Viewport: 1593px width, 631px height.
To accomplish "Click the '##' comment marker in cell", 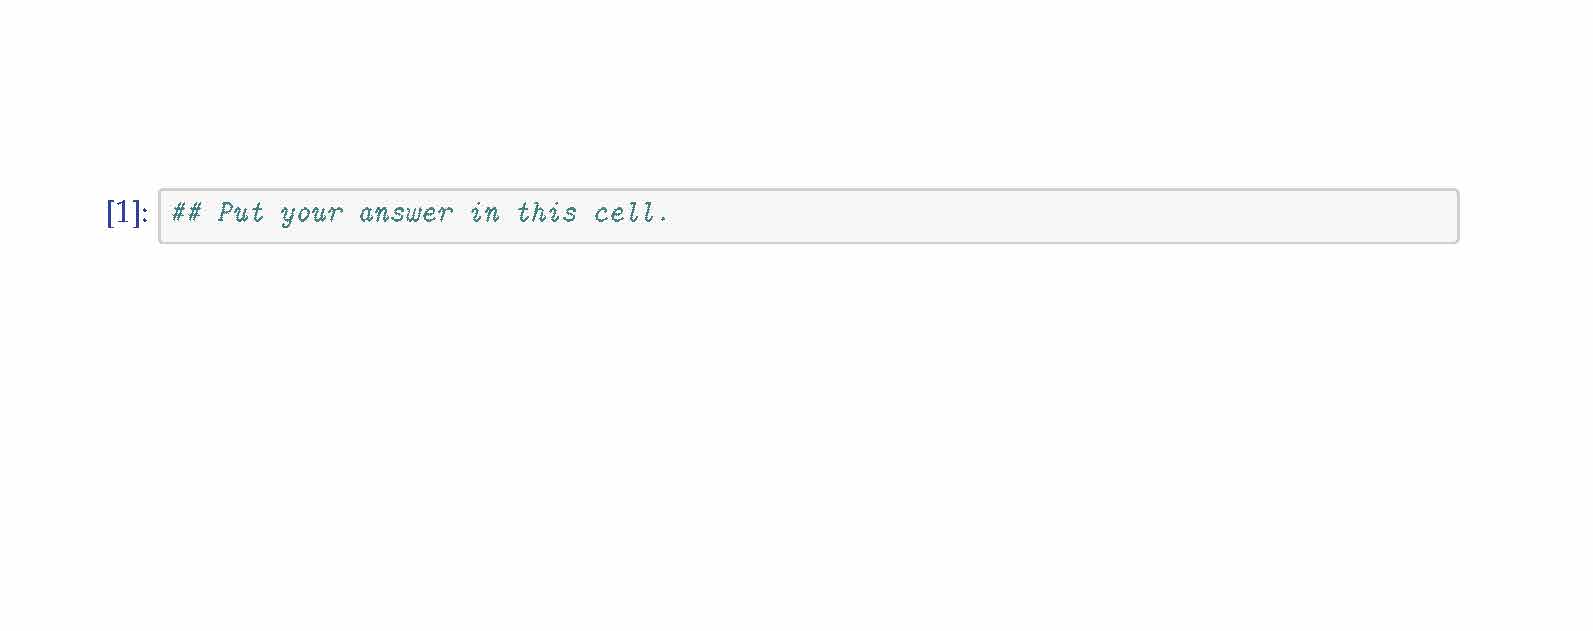I will coord(186,213).
